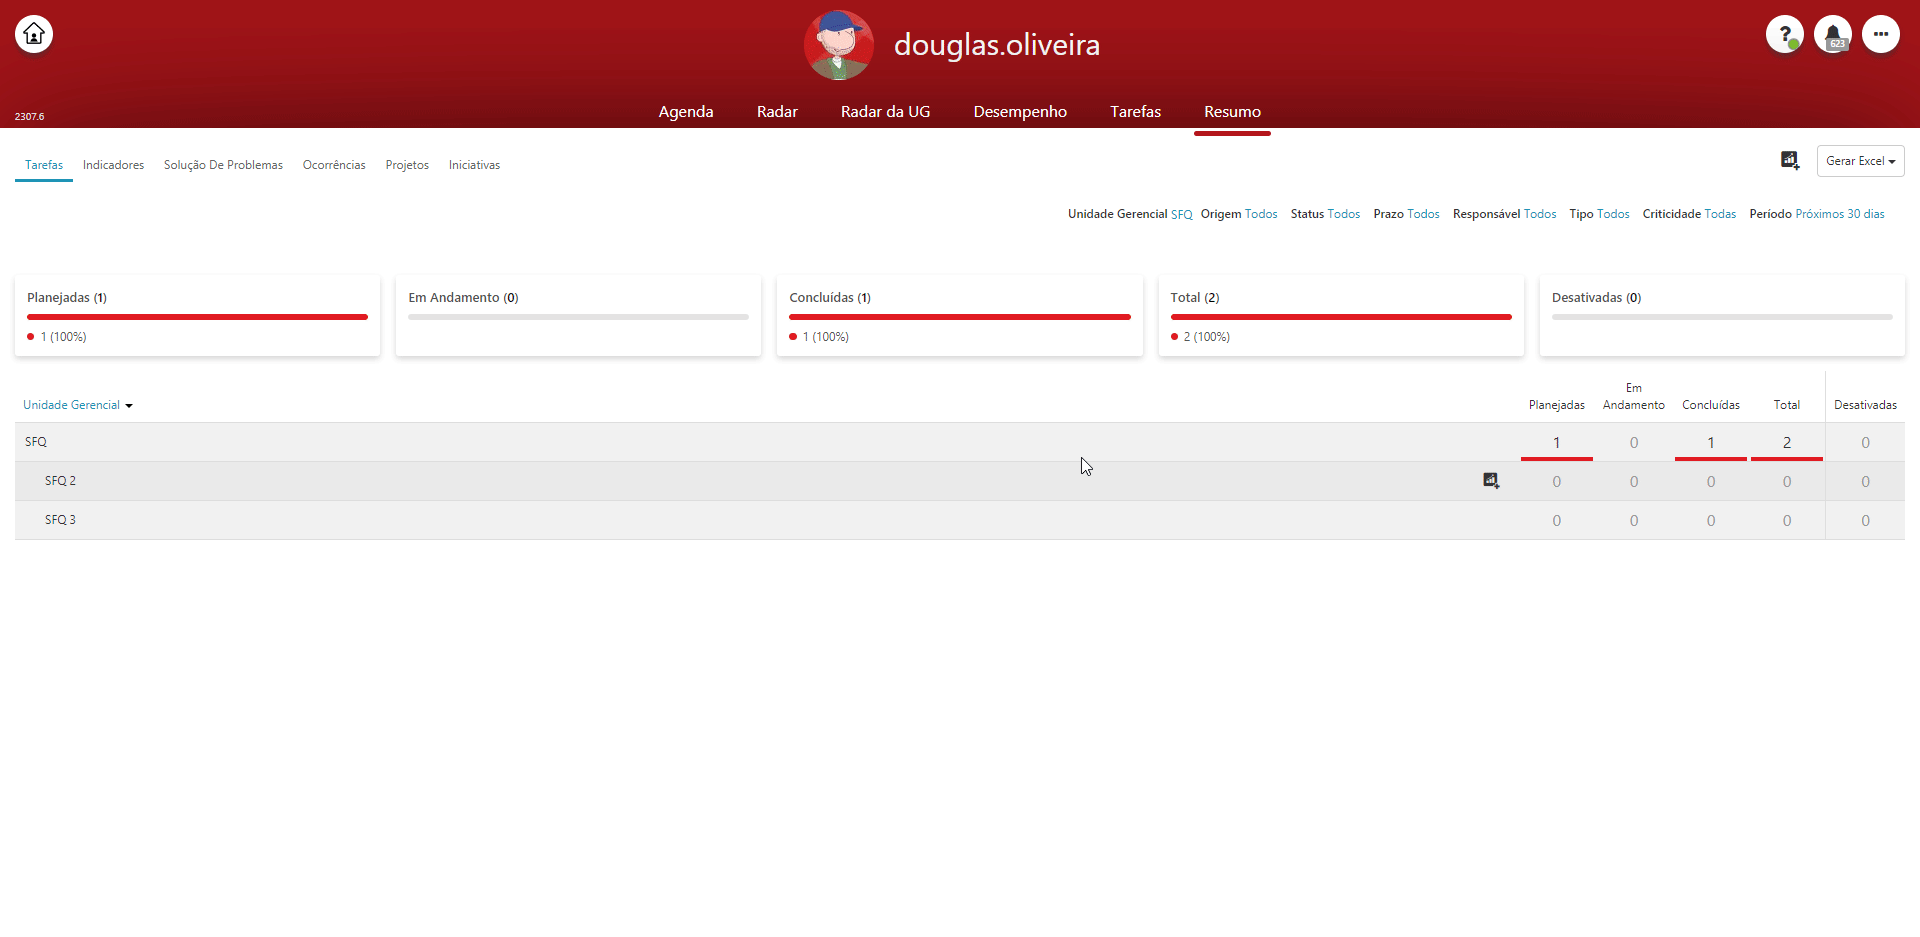The width and height of the screenshot is (1920, 937).
Task: Go to the home page icon
Action: click(34, 34)
